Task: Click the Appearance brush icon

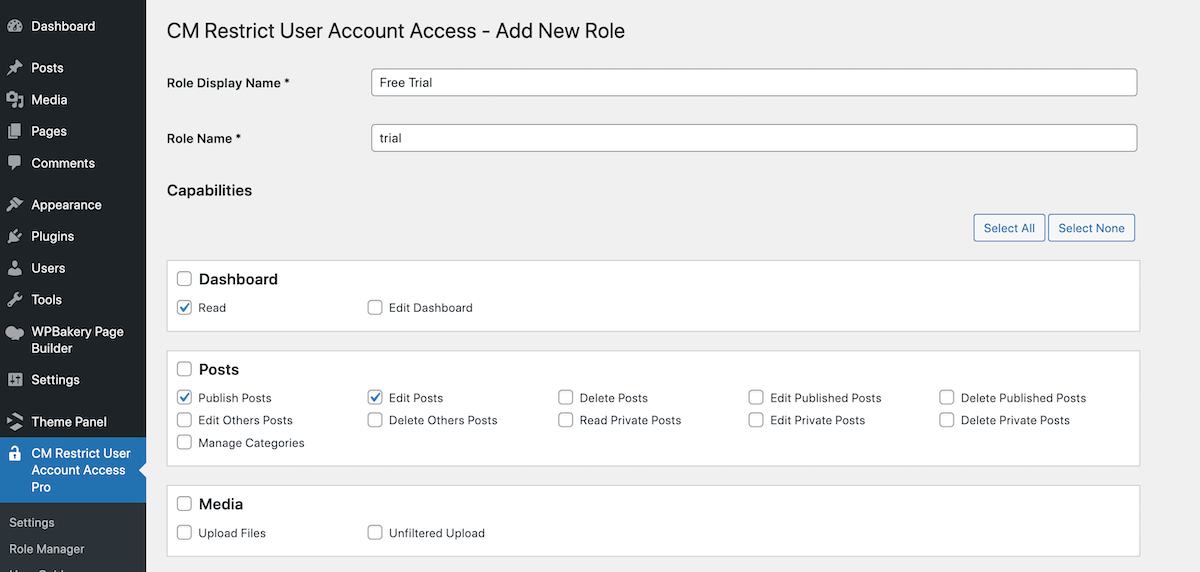Action: pos(14,205)
